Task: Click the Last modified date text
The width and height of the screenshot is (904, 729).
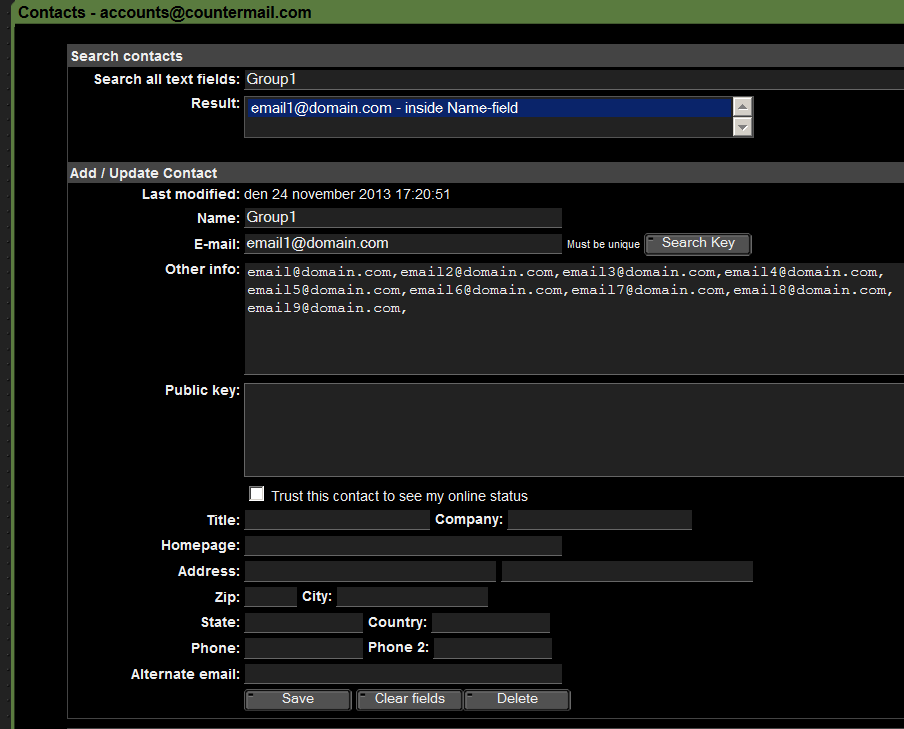Action: [347, 194]
